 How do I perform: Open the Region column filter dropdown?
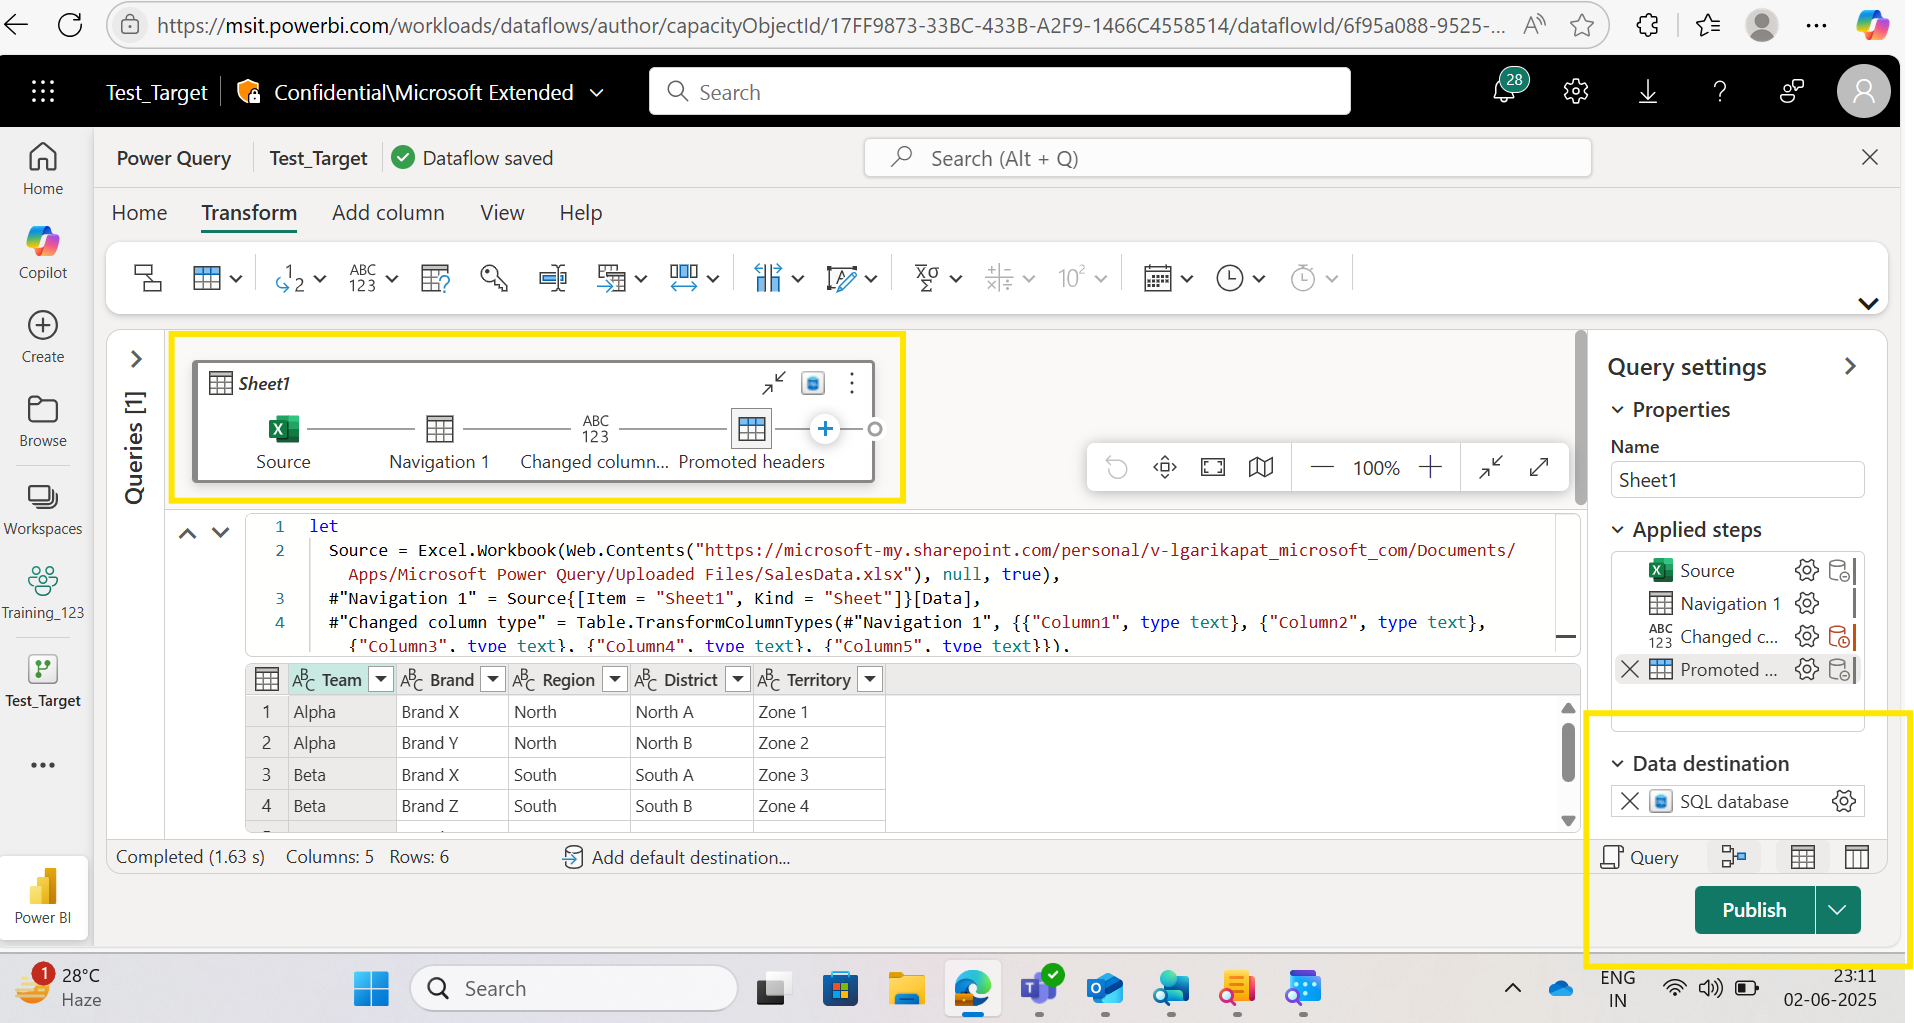(x=615, y=680)
